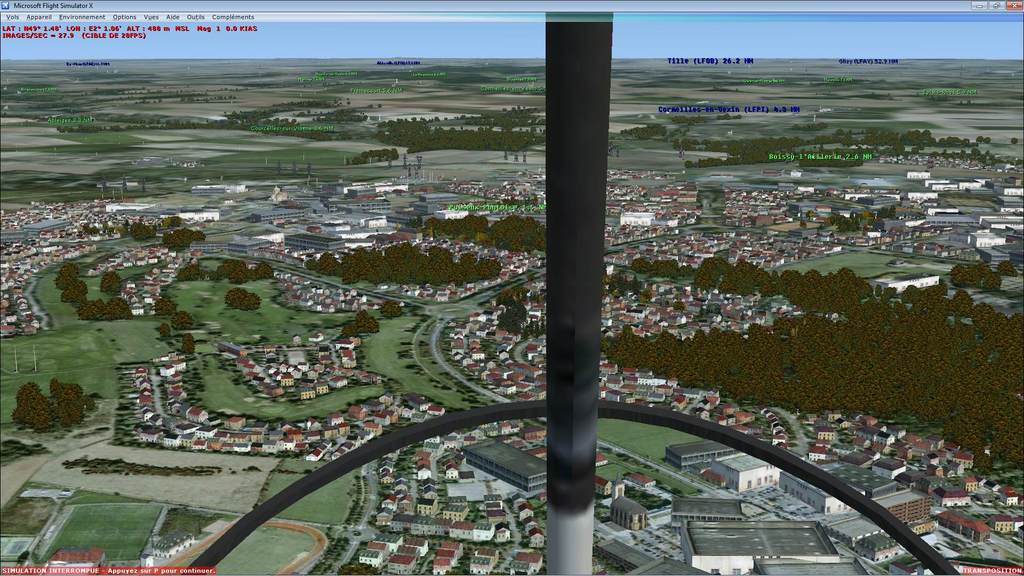Expand the Environnement menu

(82, 17)
